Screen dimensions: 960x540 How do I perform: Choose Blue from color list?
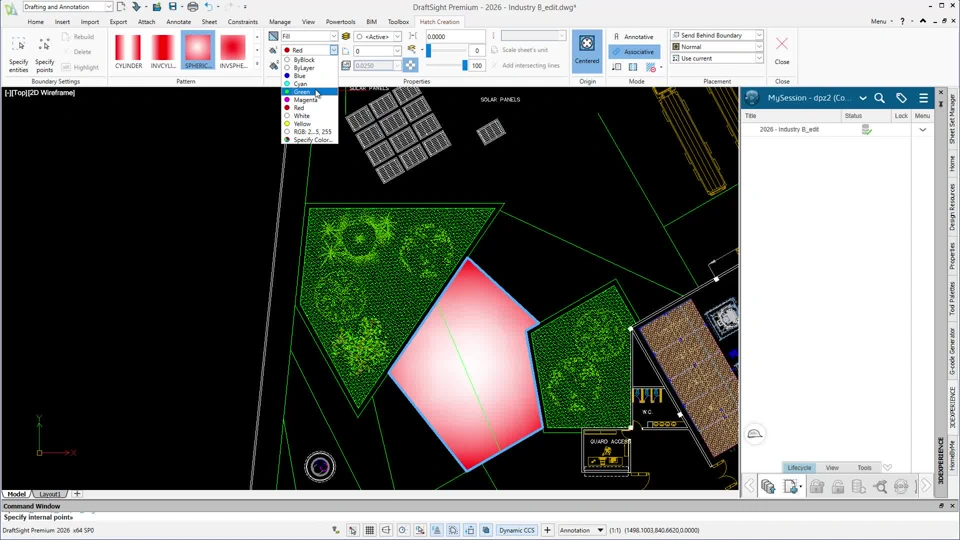click(309, 76)
